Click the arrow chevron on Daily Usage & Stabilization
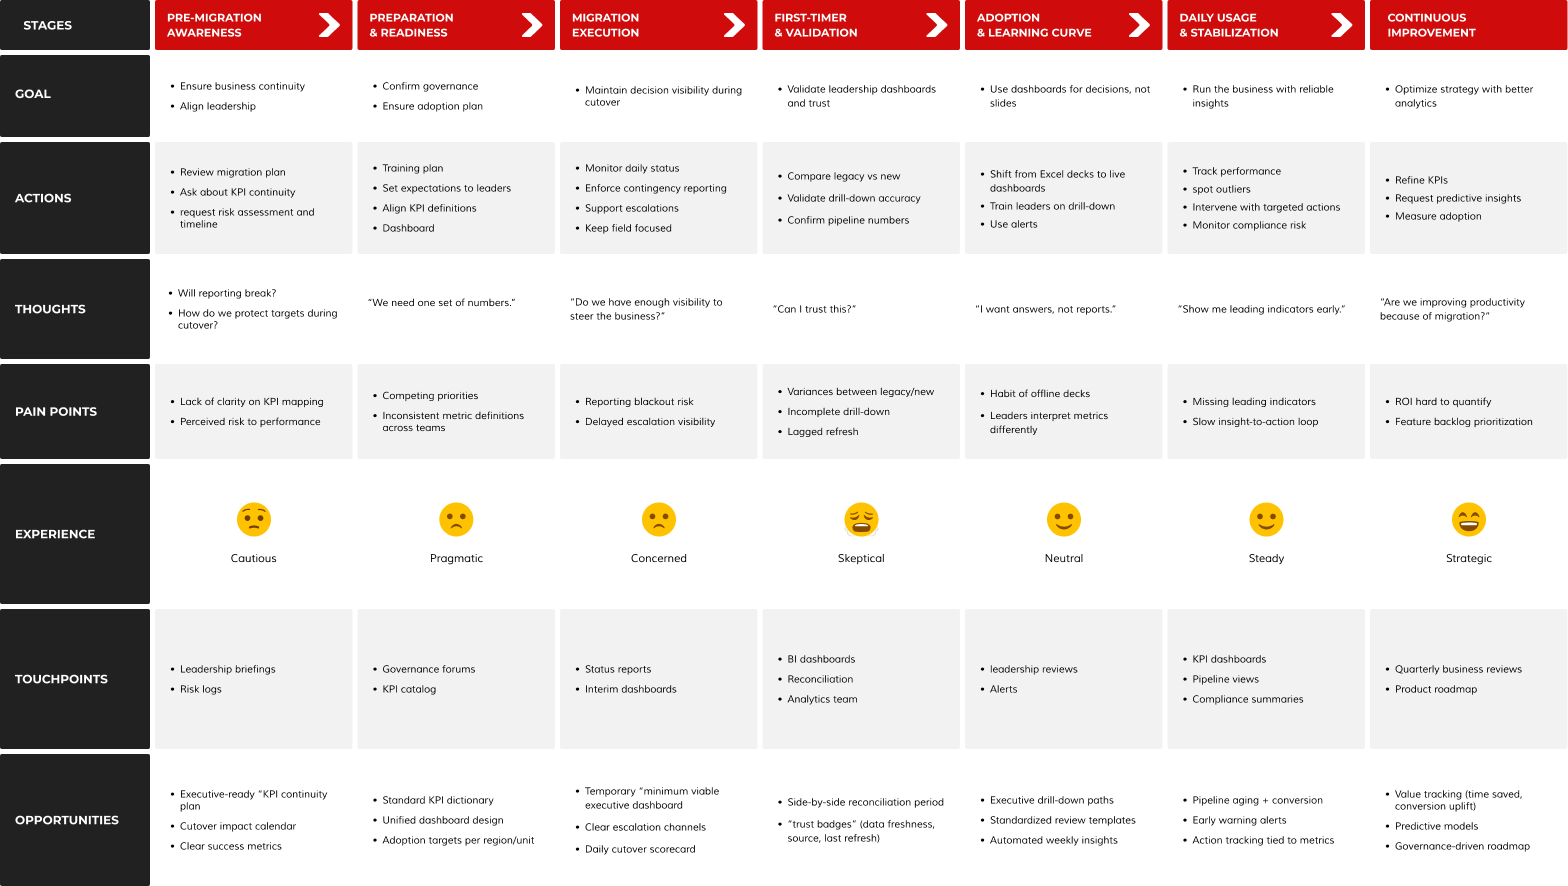 [x=1342, y=25]
